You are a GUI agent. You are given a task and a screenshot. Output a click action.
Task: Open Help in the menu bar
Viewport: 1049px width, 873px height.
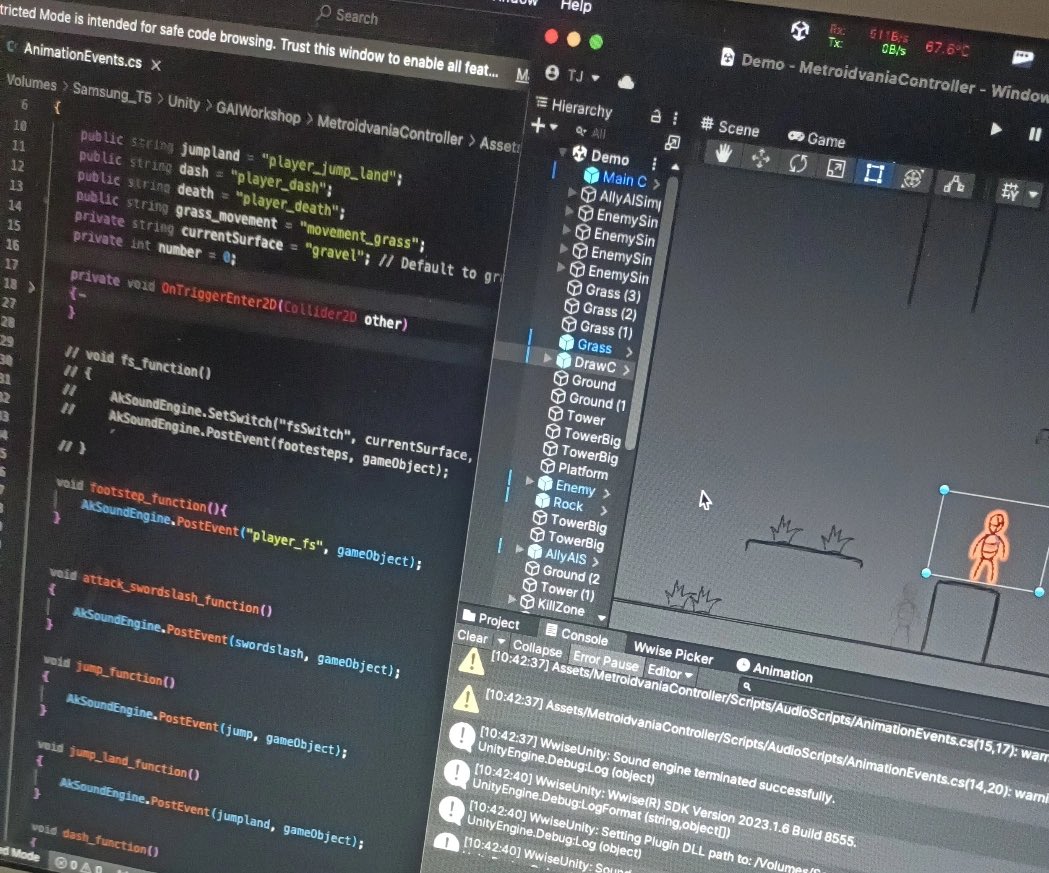coord(576,6)
